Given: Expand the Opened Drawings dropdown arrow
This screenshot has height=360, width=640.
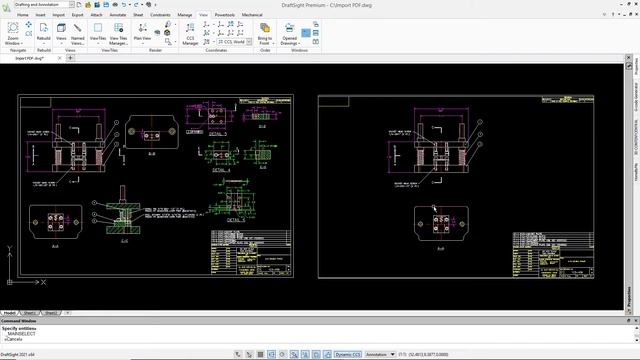Looking at the screenshot, I should point(299,43).
